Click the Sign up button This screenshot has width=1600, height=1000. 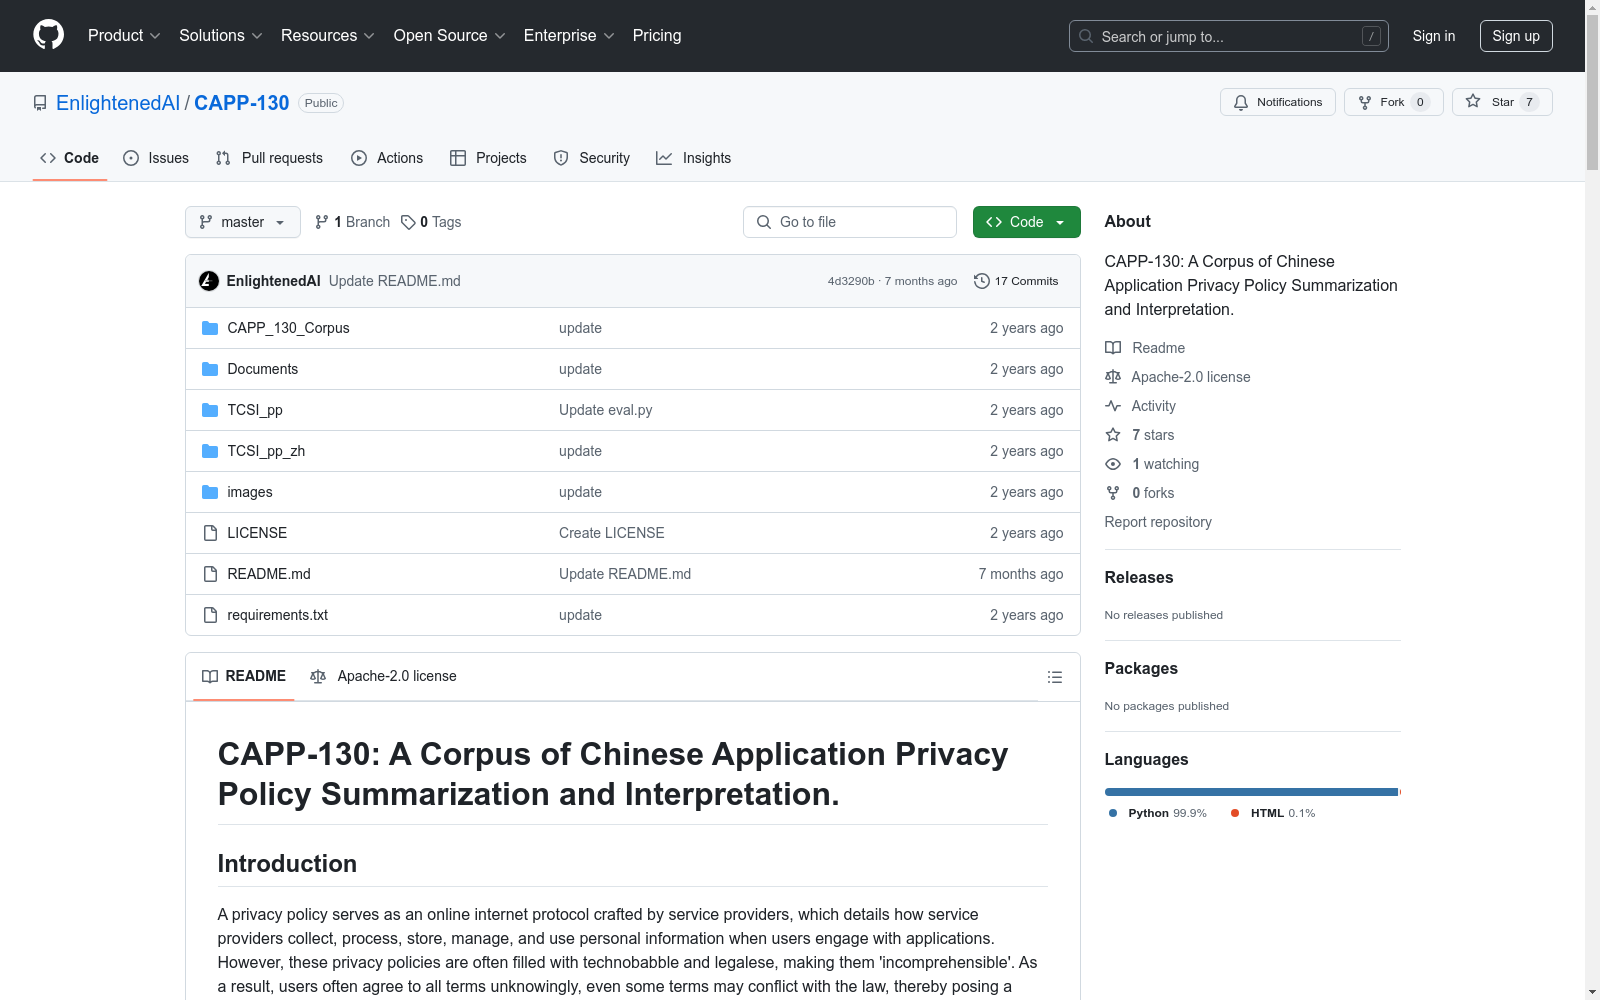(x=1516, y=36)
